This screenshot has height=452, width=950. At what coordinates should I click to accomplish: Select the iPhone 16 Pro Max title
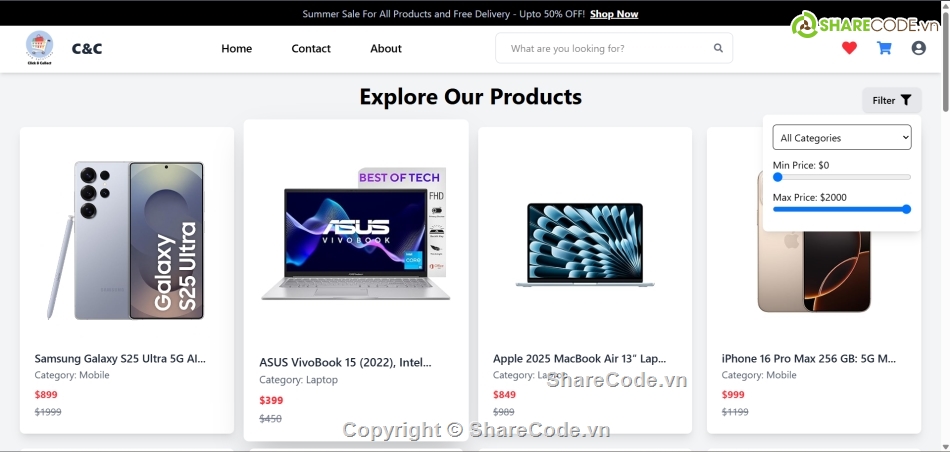[808, 359]
